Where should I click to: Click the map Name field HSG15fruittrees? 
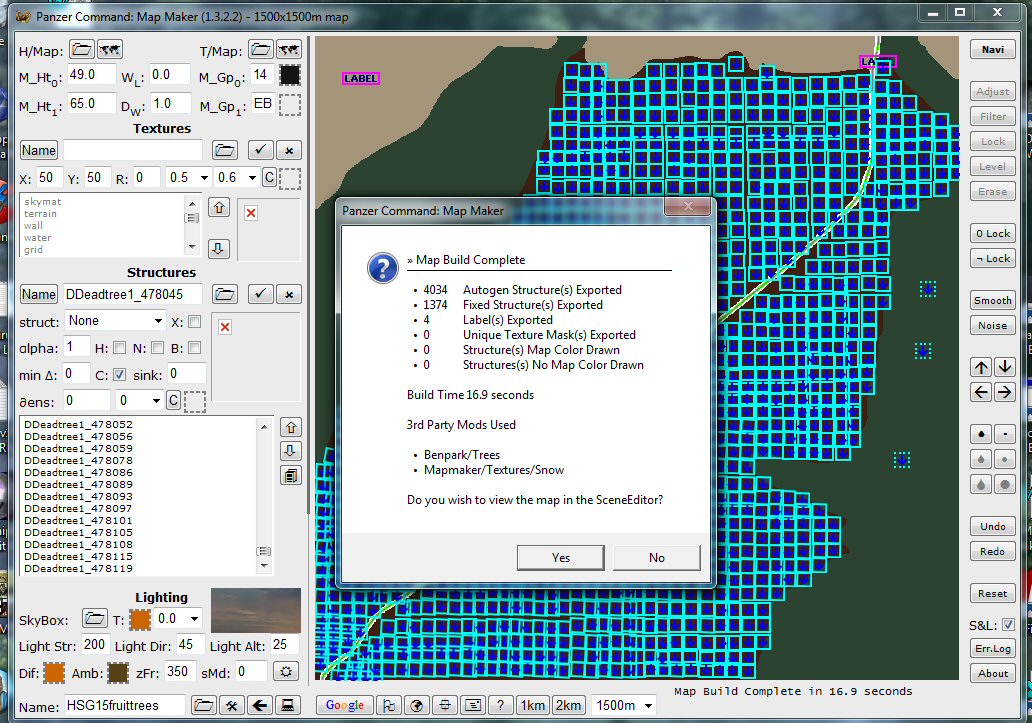click(124, 705)
